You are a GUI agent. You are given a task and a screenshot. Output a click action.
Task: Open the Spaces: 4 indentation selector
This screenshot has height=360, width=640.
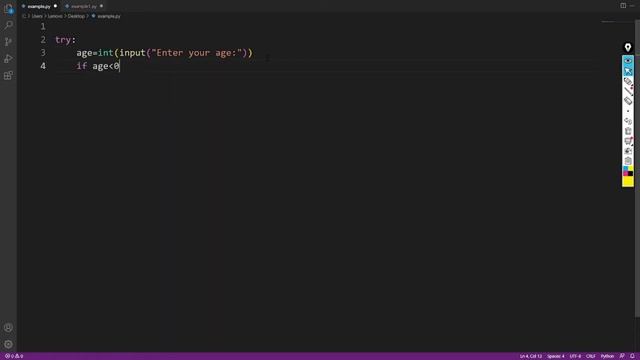tap(556, 356)
